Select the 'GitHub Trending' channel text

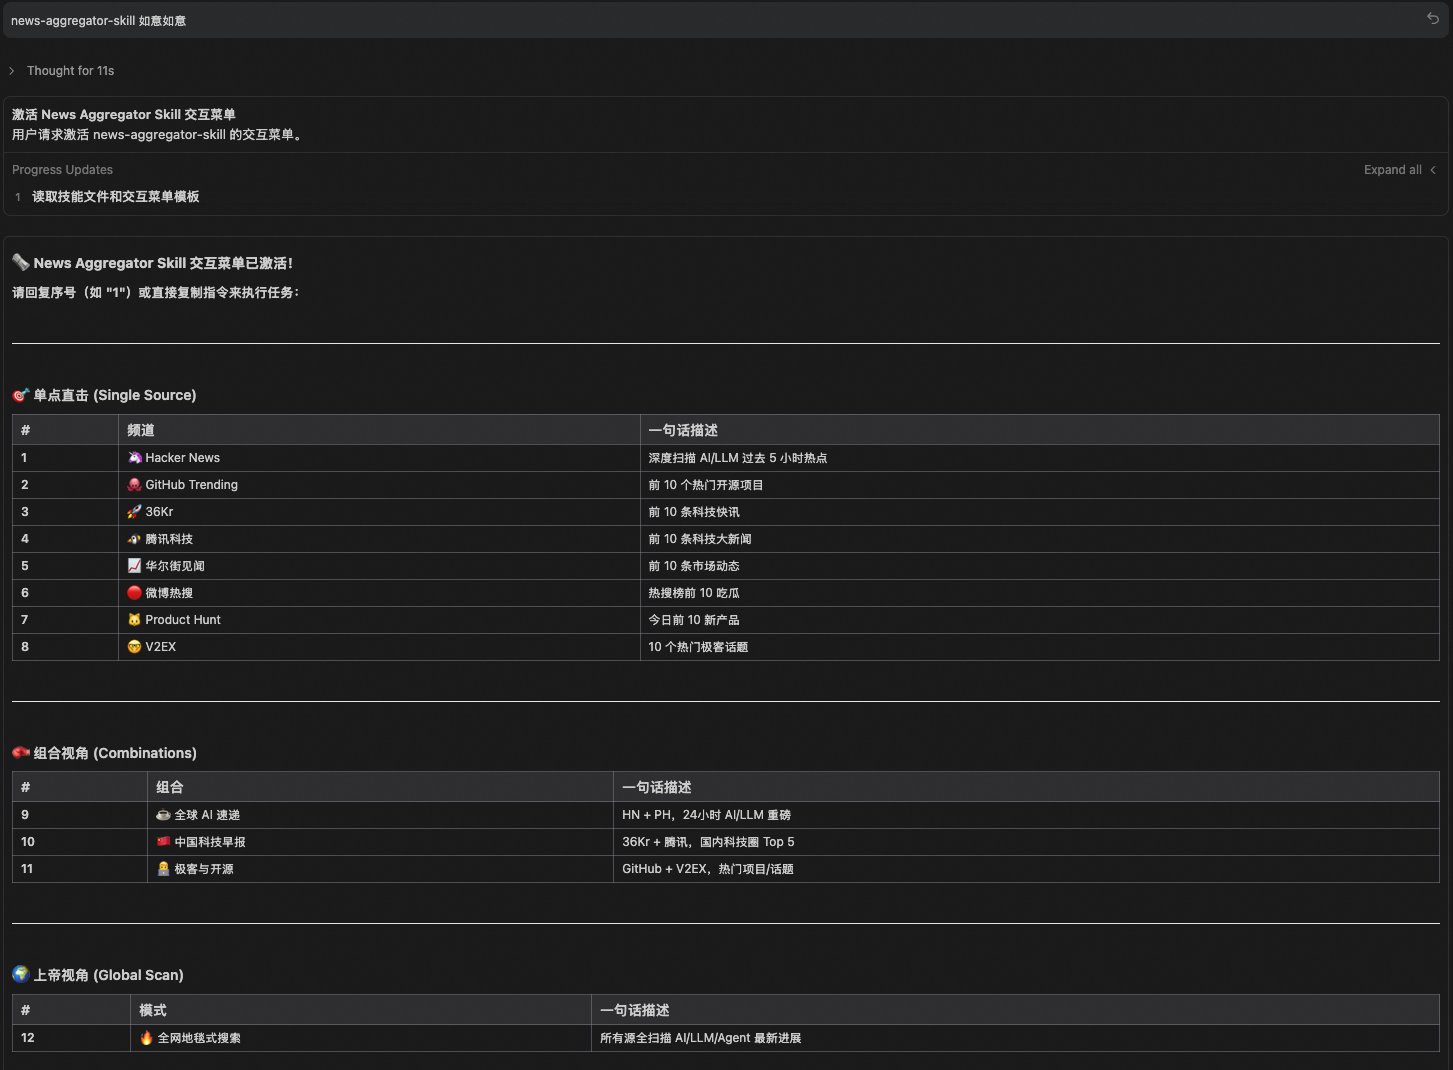(191, 485)
